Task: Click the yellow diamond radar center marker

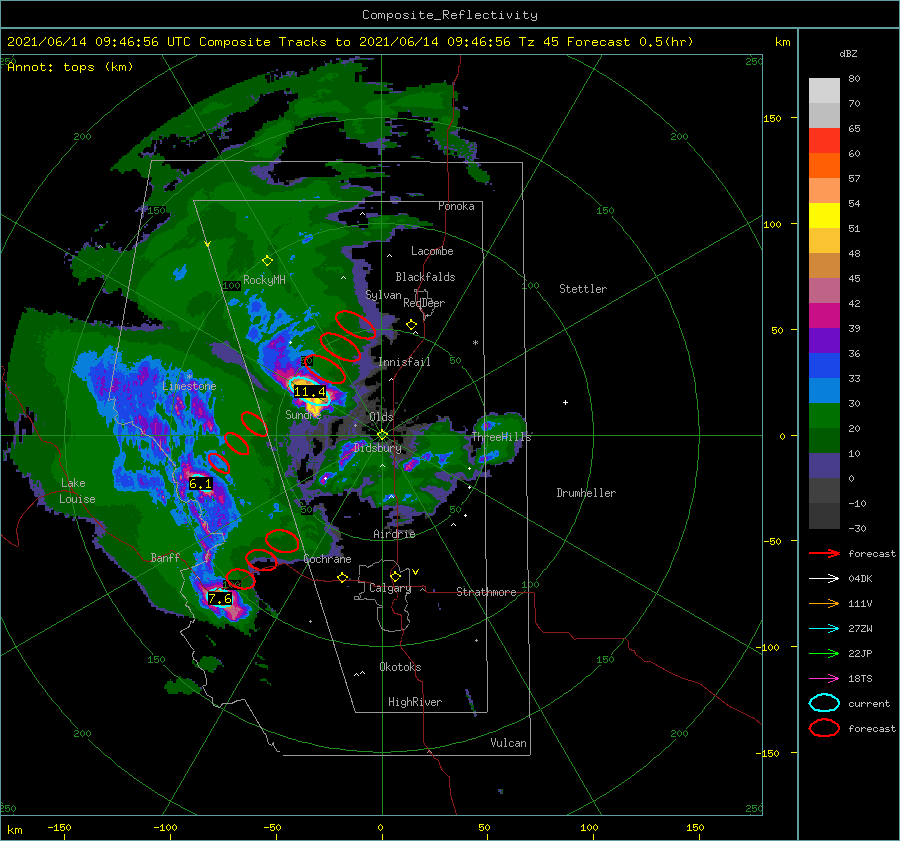Action: (x=382, y=435)
